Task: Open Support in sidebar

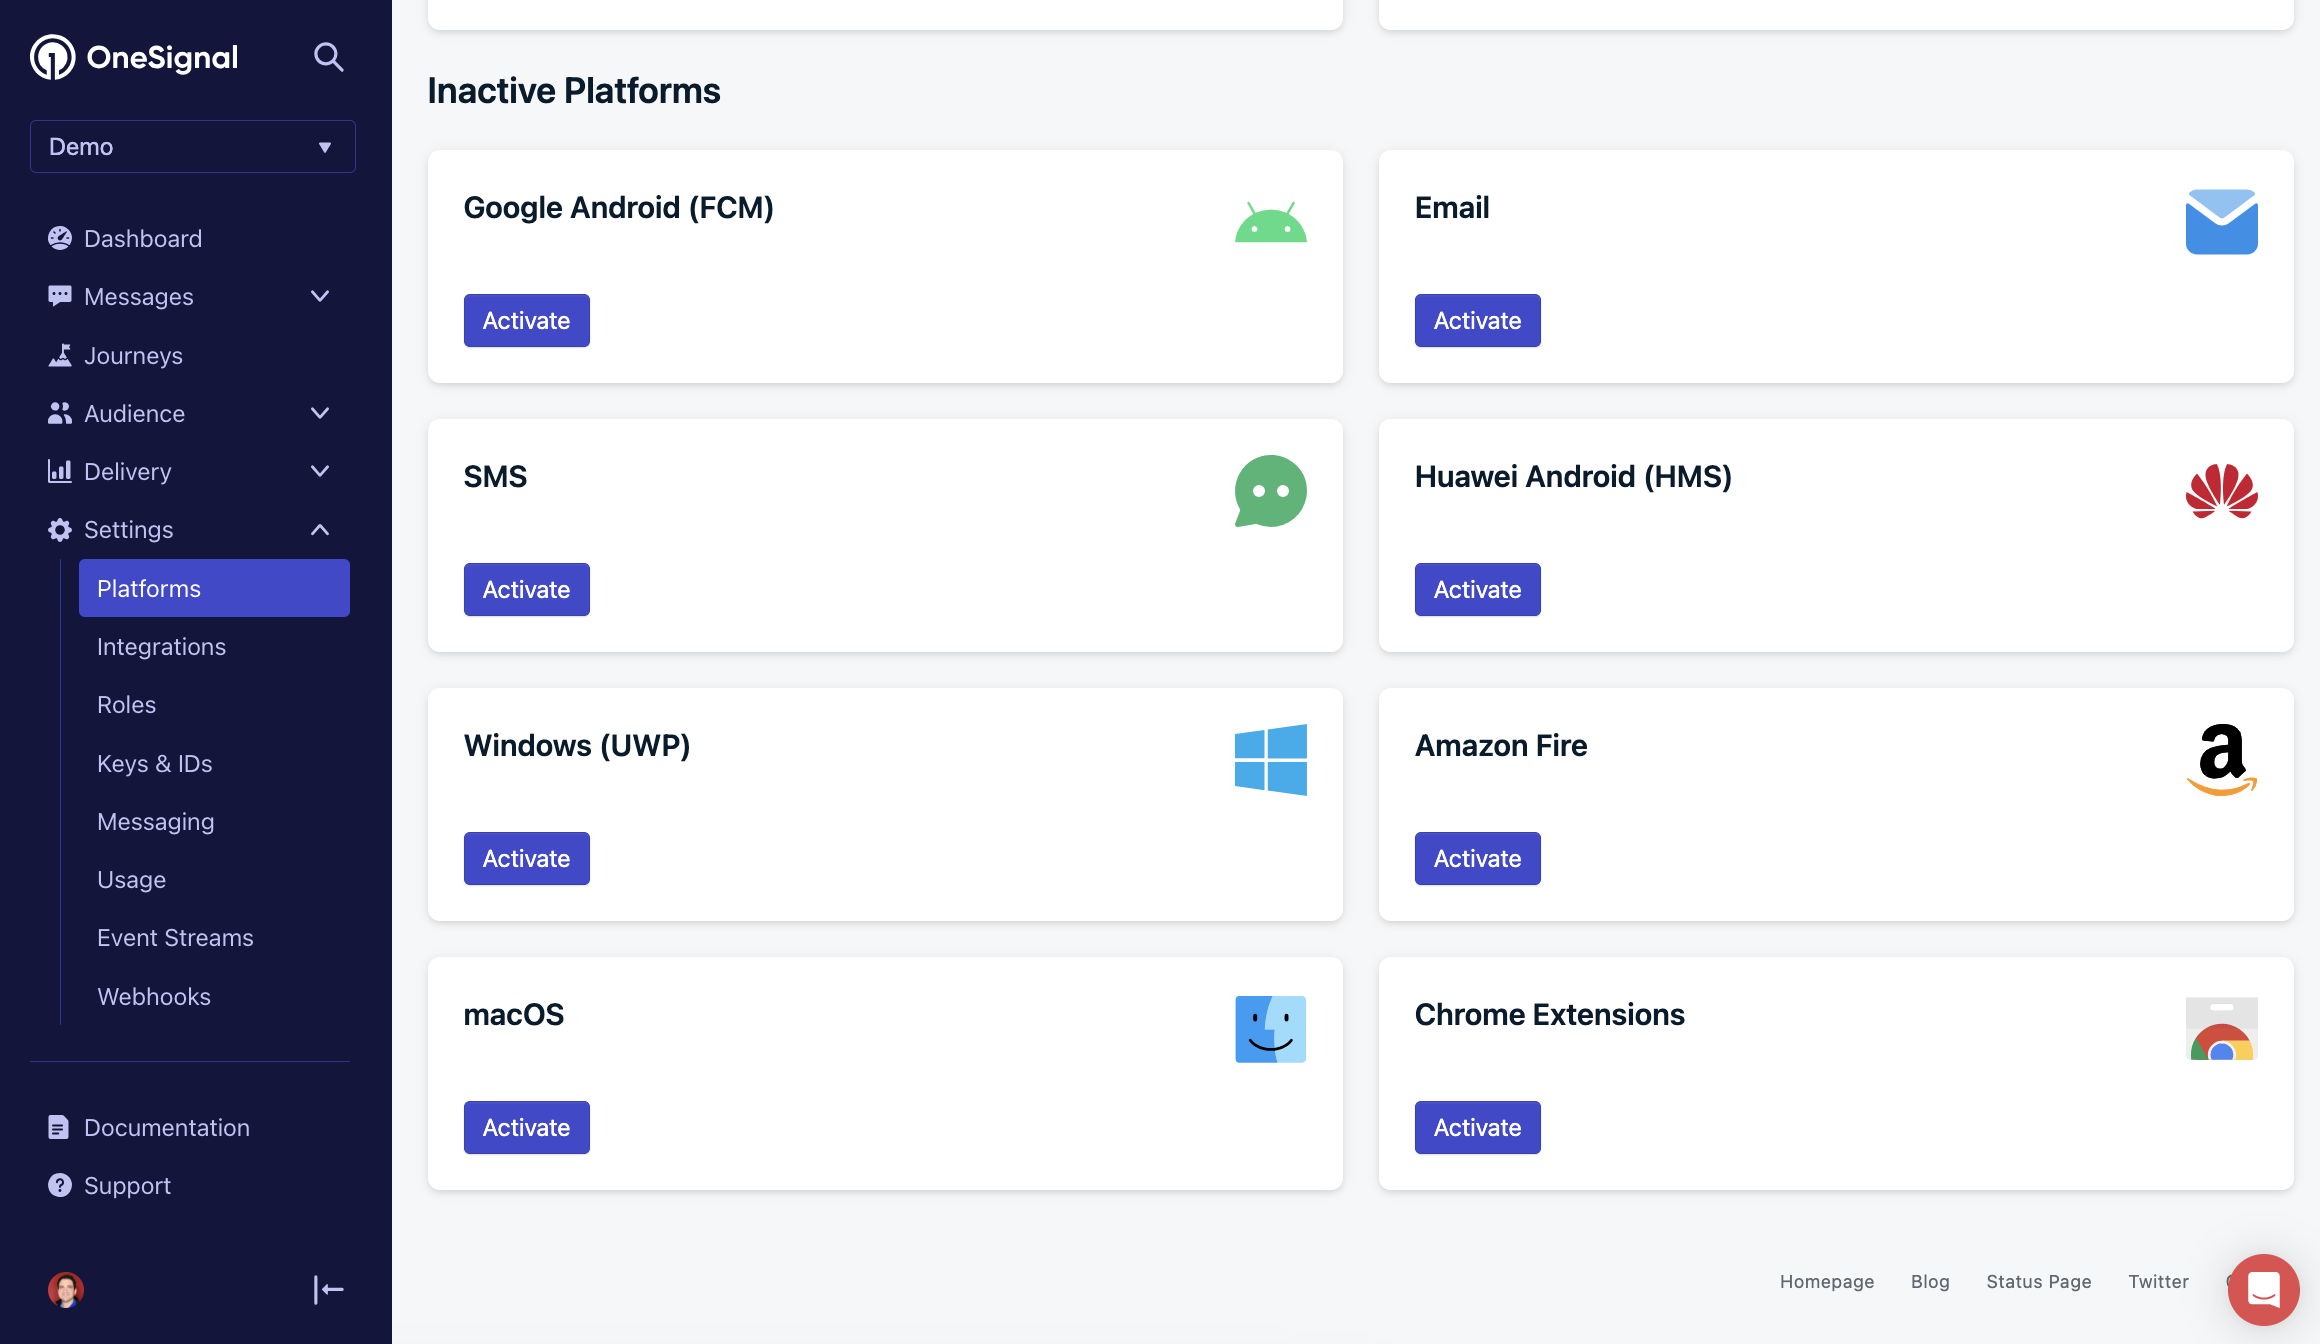Action: (x=127, y=1185)
